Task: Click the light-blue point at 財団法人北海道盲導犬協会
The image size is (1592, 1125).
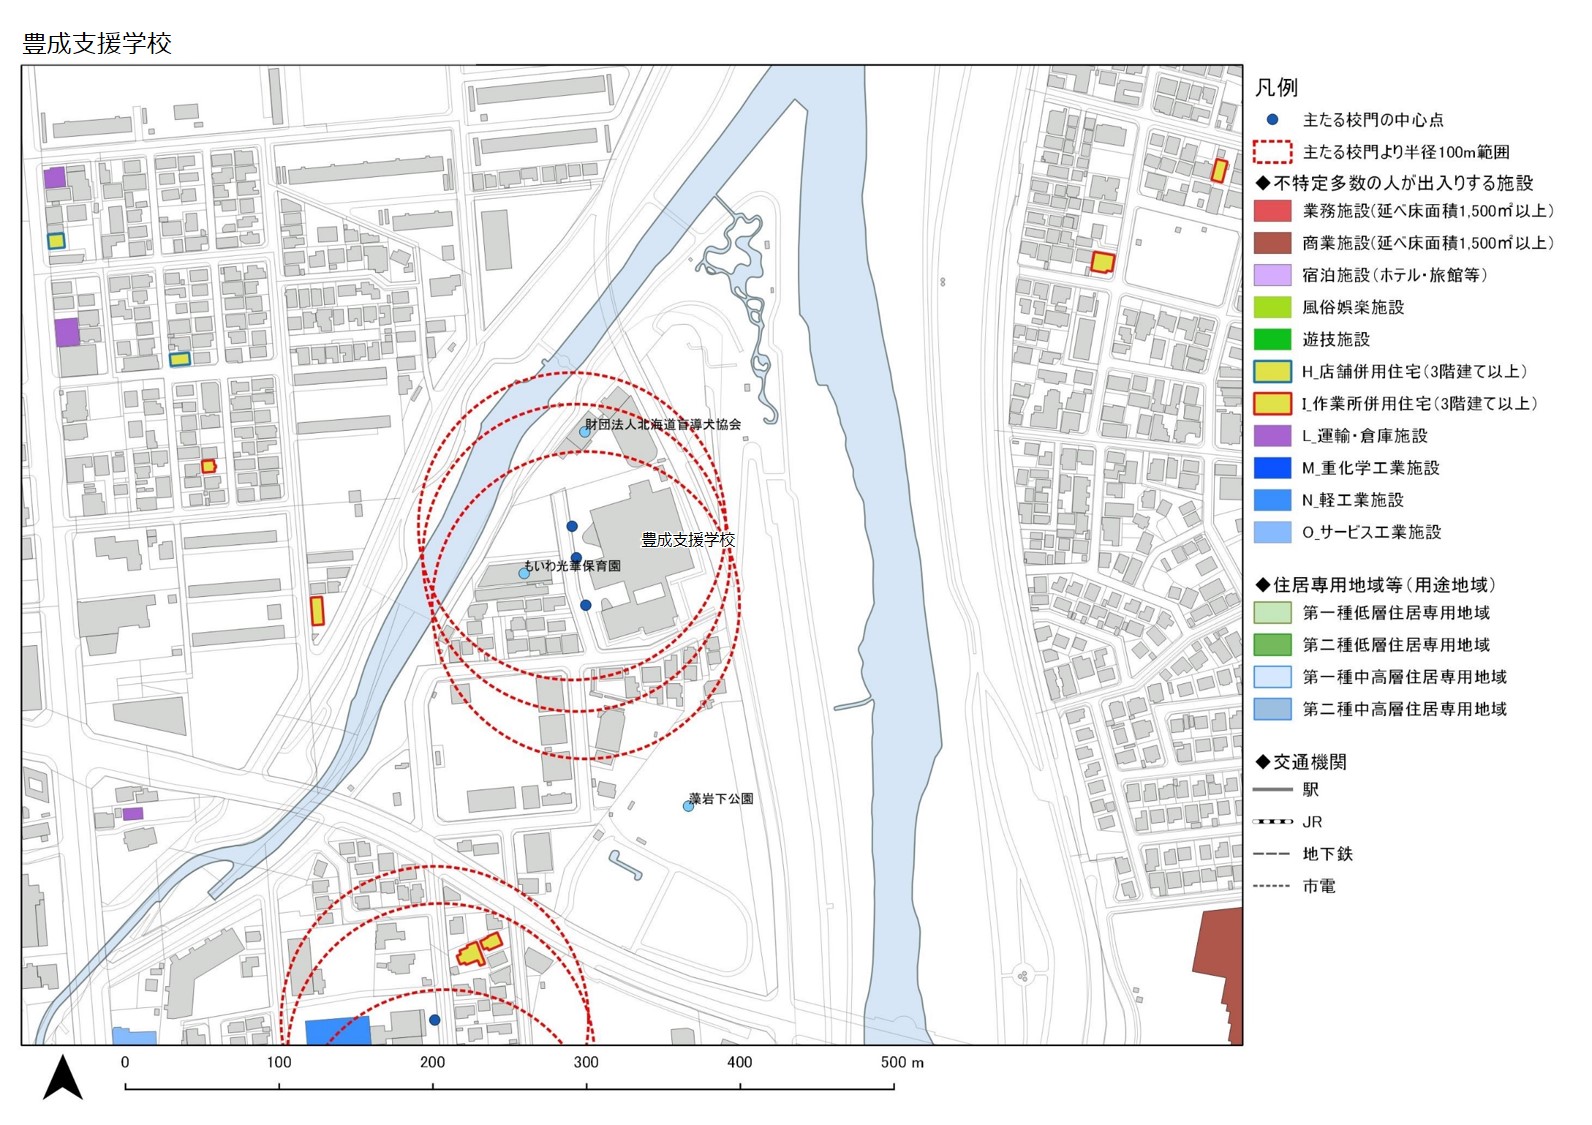Action: [584, 432]
